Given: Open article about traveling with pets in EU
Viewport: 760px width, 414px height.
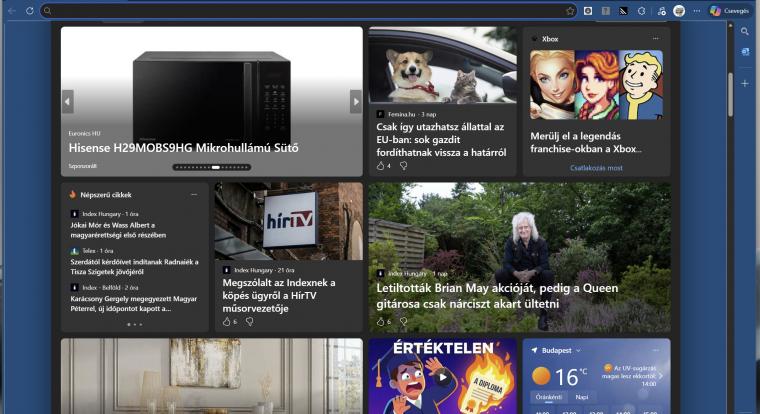Looking at the screenshot, I should tap(441, 140).
